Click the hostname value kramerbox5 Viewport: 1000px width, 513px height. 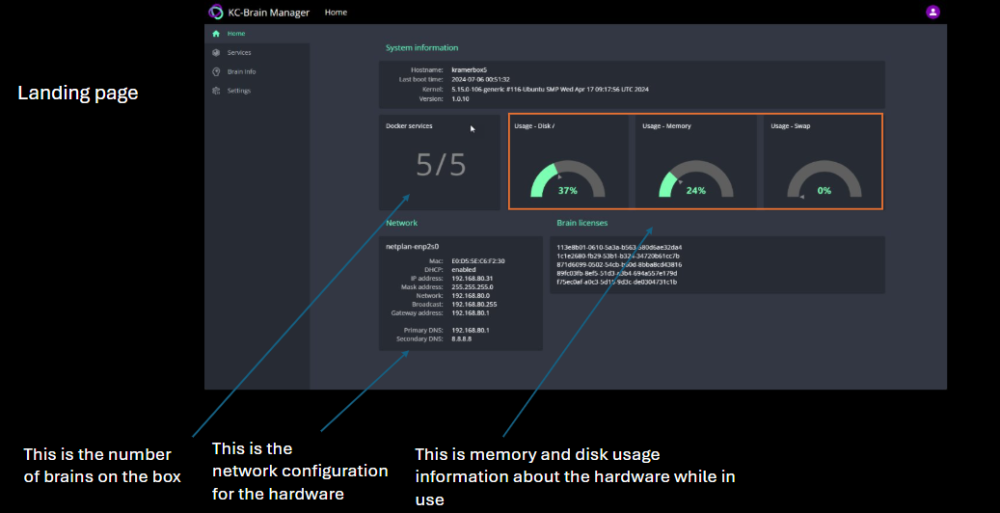coord(469,70)
